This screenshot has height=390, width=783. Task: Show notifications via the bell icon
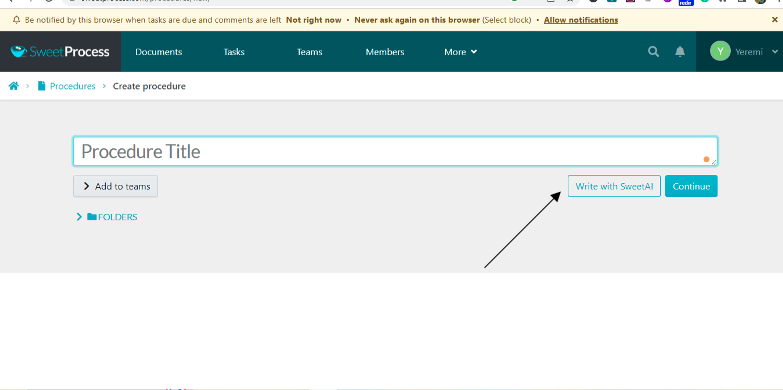coord(680,51)
